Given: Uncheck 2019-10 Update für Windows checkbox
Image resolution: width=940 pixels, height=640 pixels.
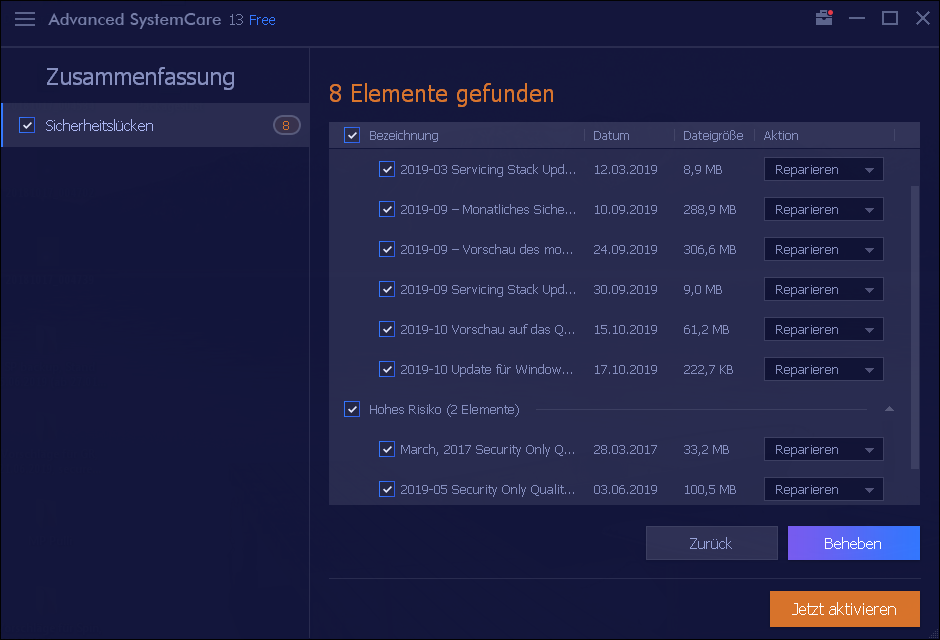Looking at the screenshot, I should pyautogui.click(x=387, y=369).
